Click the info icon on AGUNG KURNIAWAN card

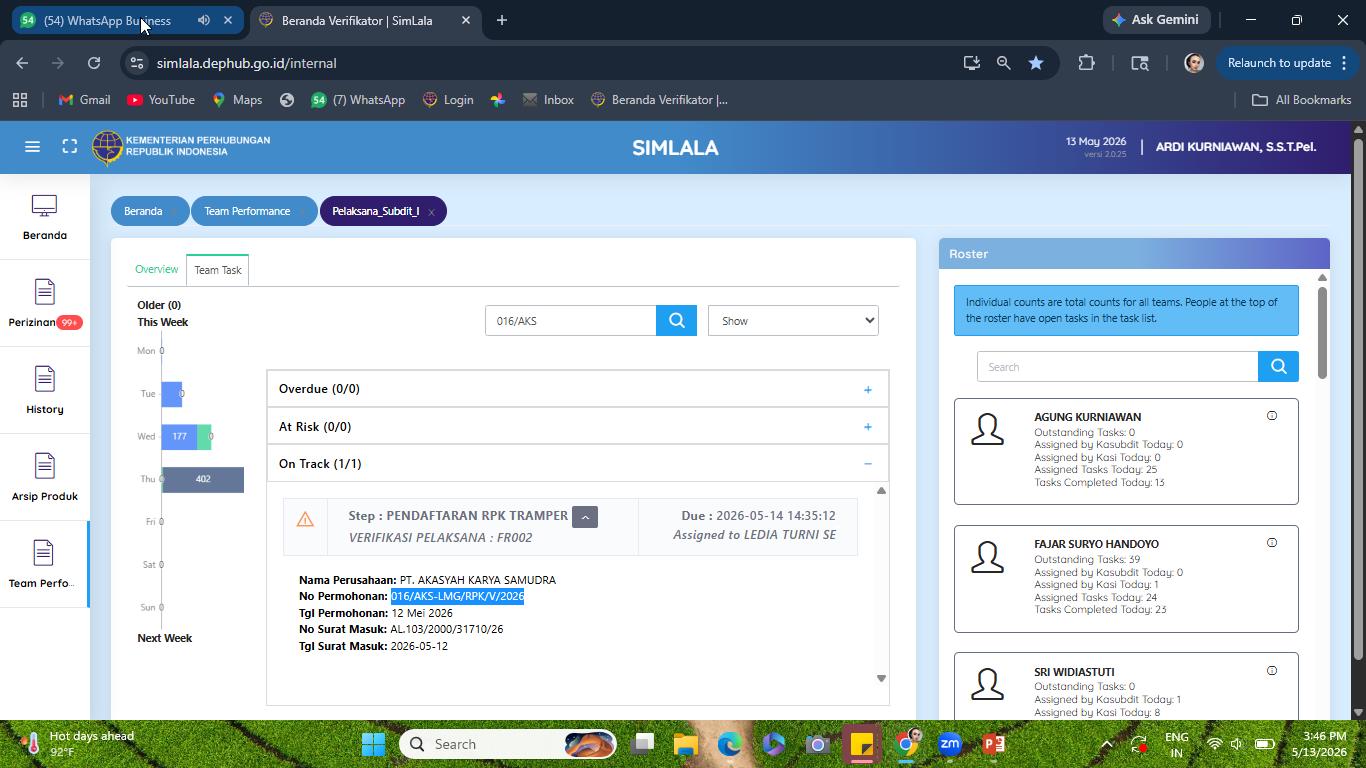1272,416
